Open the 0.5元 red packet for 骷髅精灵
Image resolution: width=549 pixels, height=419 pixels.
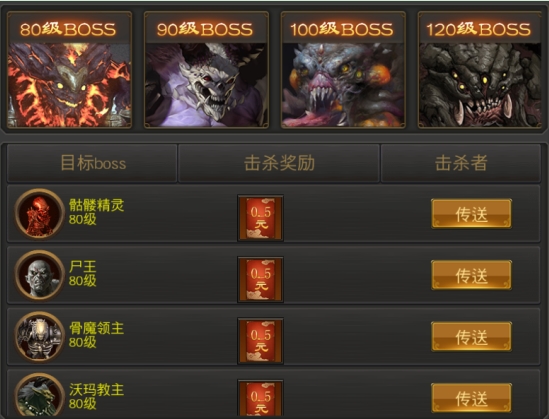[260, 218]
